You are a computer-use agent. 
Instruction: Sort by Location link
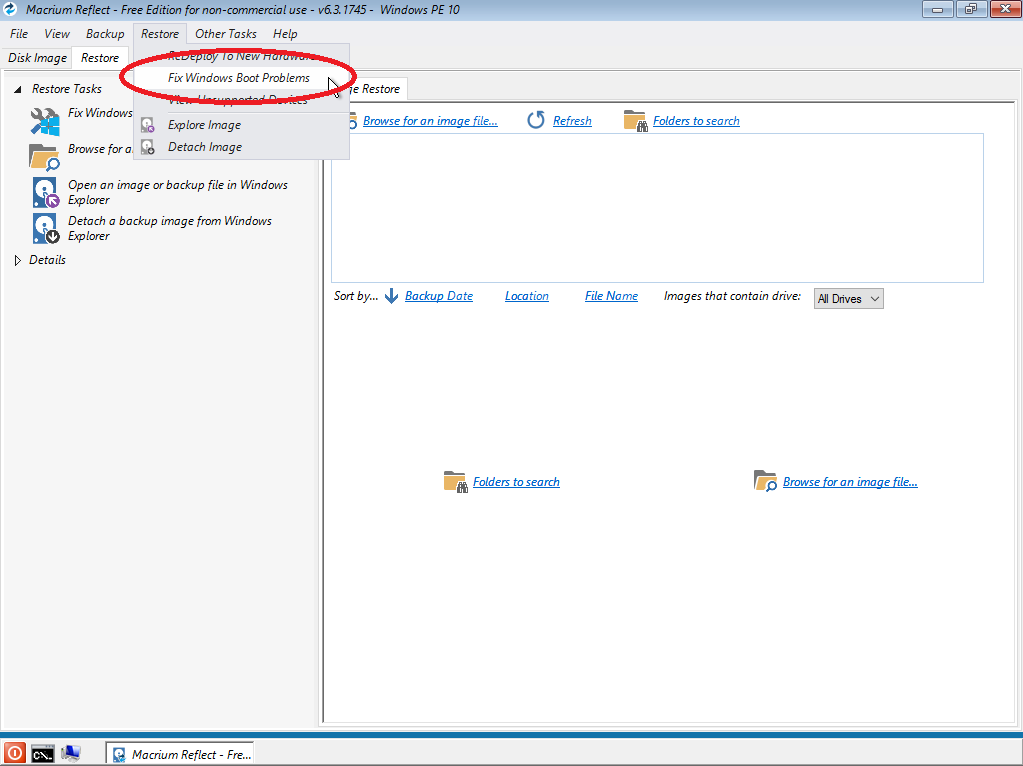[527, 296]
